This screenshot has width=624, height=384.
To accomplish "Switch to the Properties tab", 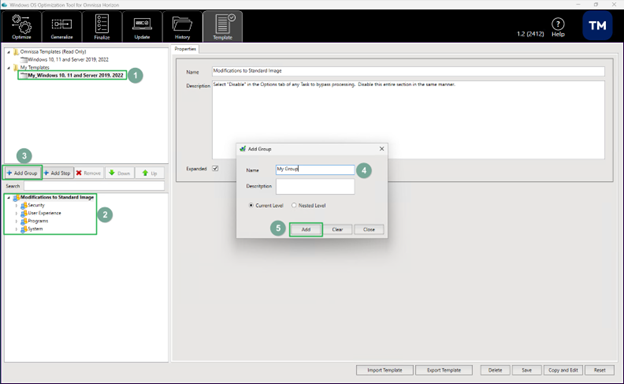I will (x=185, y=49).
